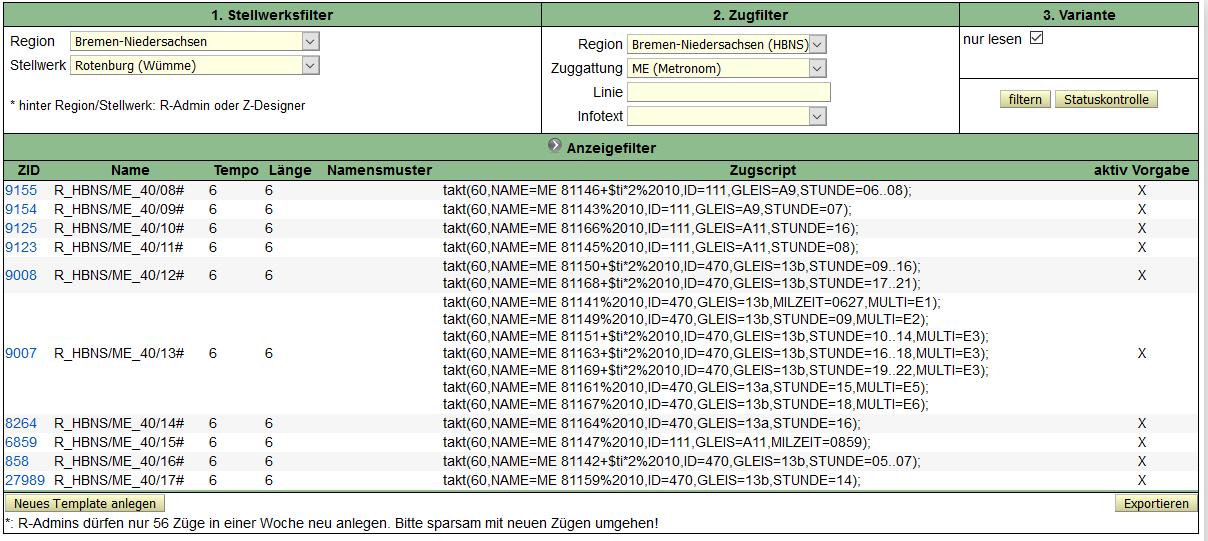Click the Statuskontrolle button
Image resolution: width=1208 pixels, height=541 pixels.
1105,100
